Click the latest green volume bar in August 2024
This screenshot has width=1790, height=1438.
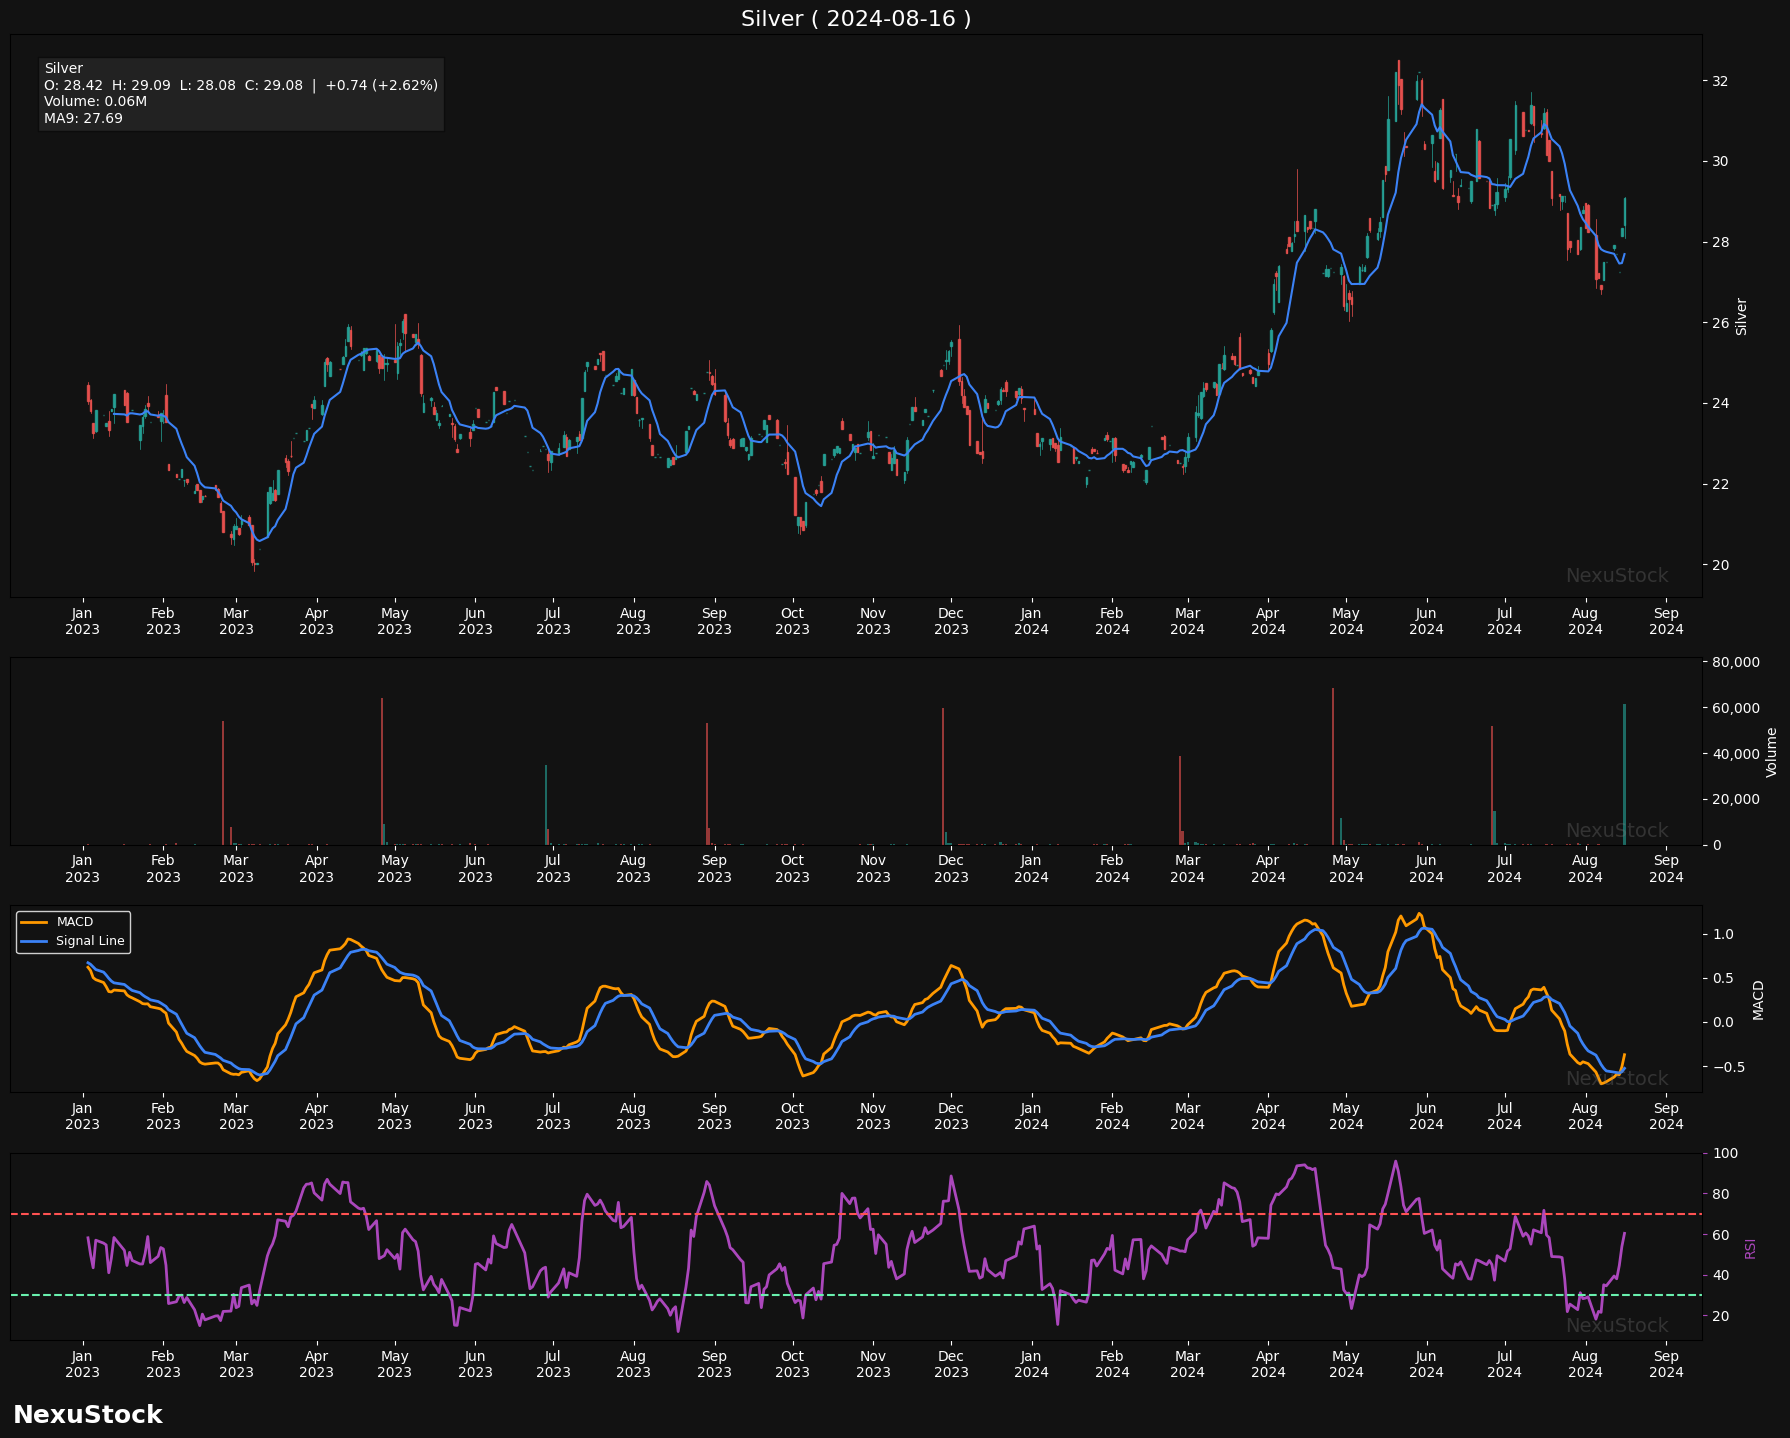1624,775
